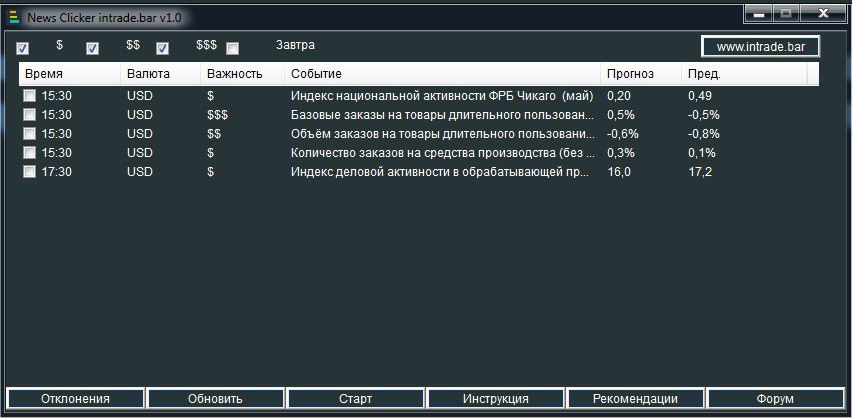Check the Chicago Fed index event row checkbox
This screenshot has width=852, height=418.
tap(30, 96)
